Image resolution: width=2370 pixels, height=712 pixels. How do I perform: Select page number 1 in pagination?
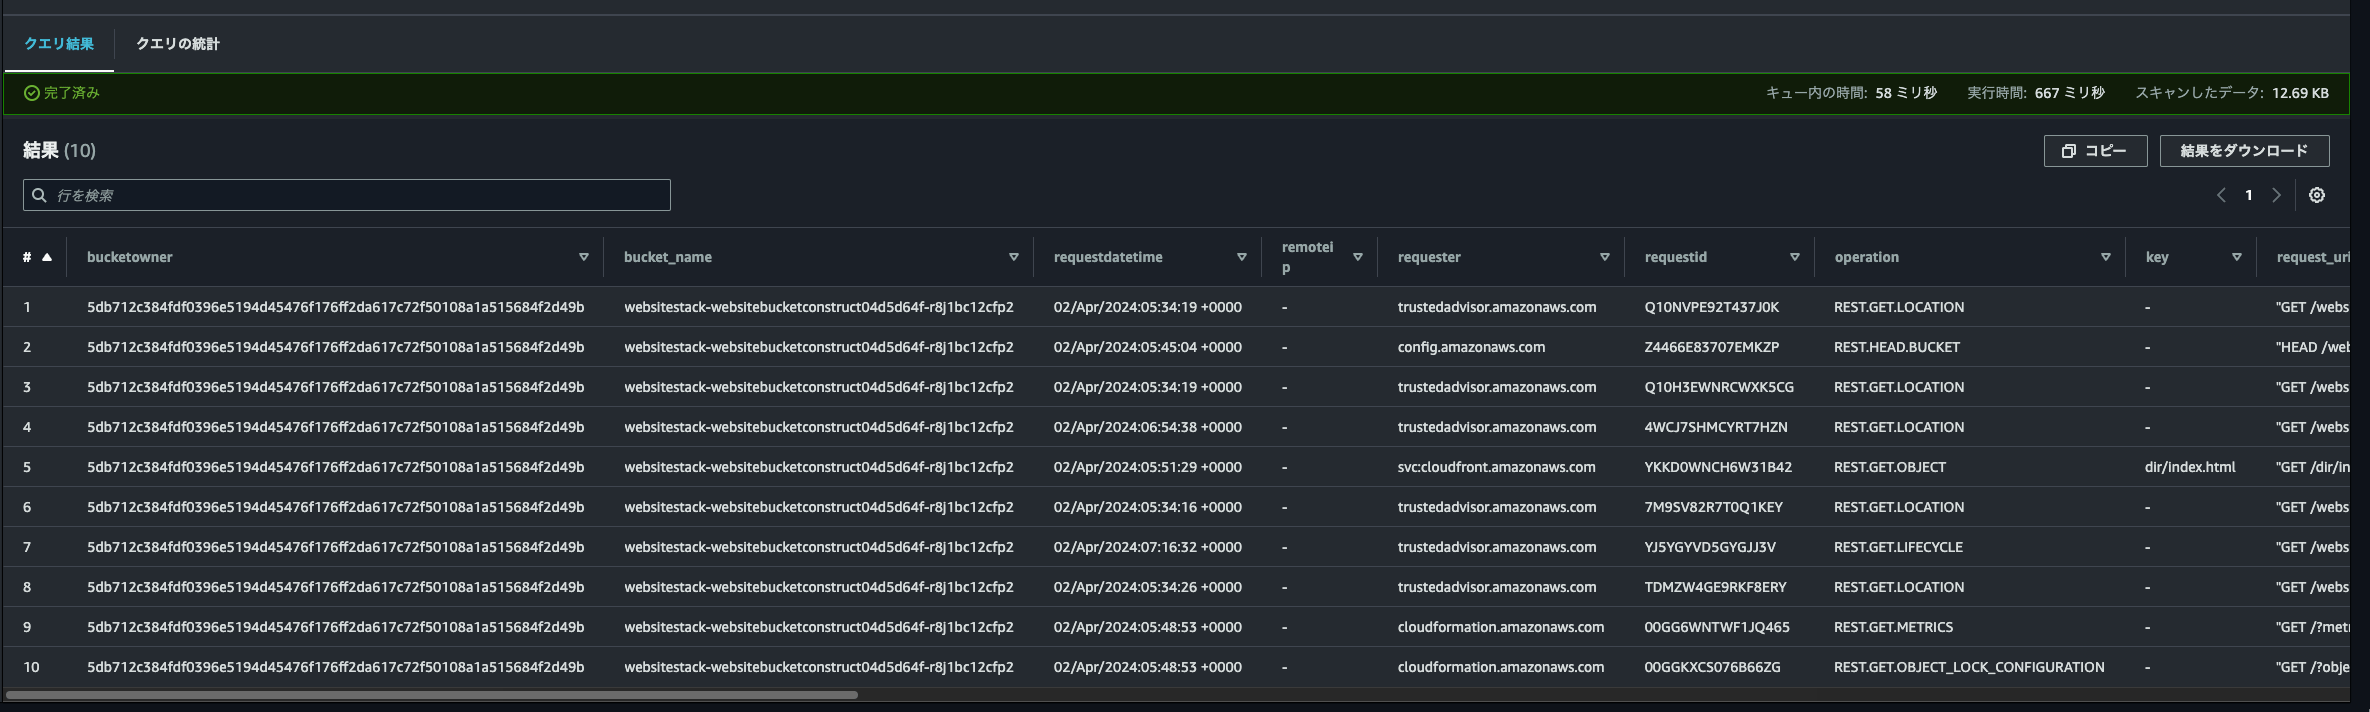tap(2248, 195)
